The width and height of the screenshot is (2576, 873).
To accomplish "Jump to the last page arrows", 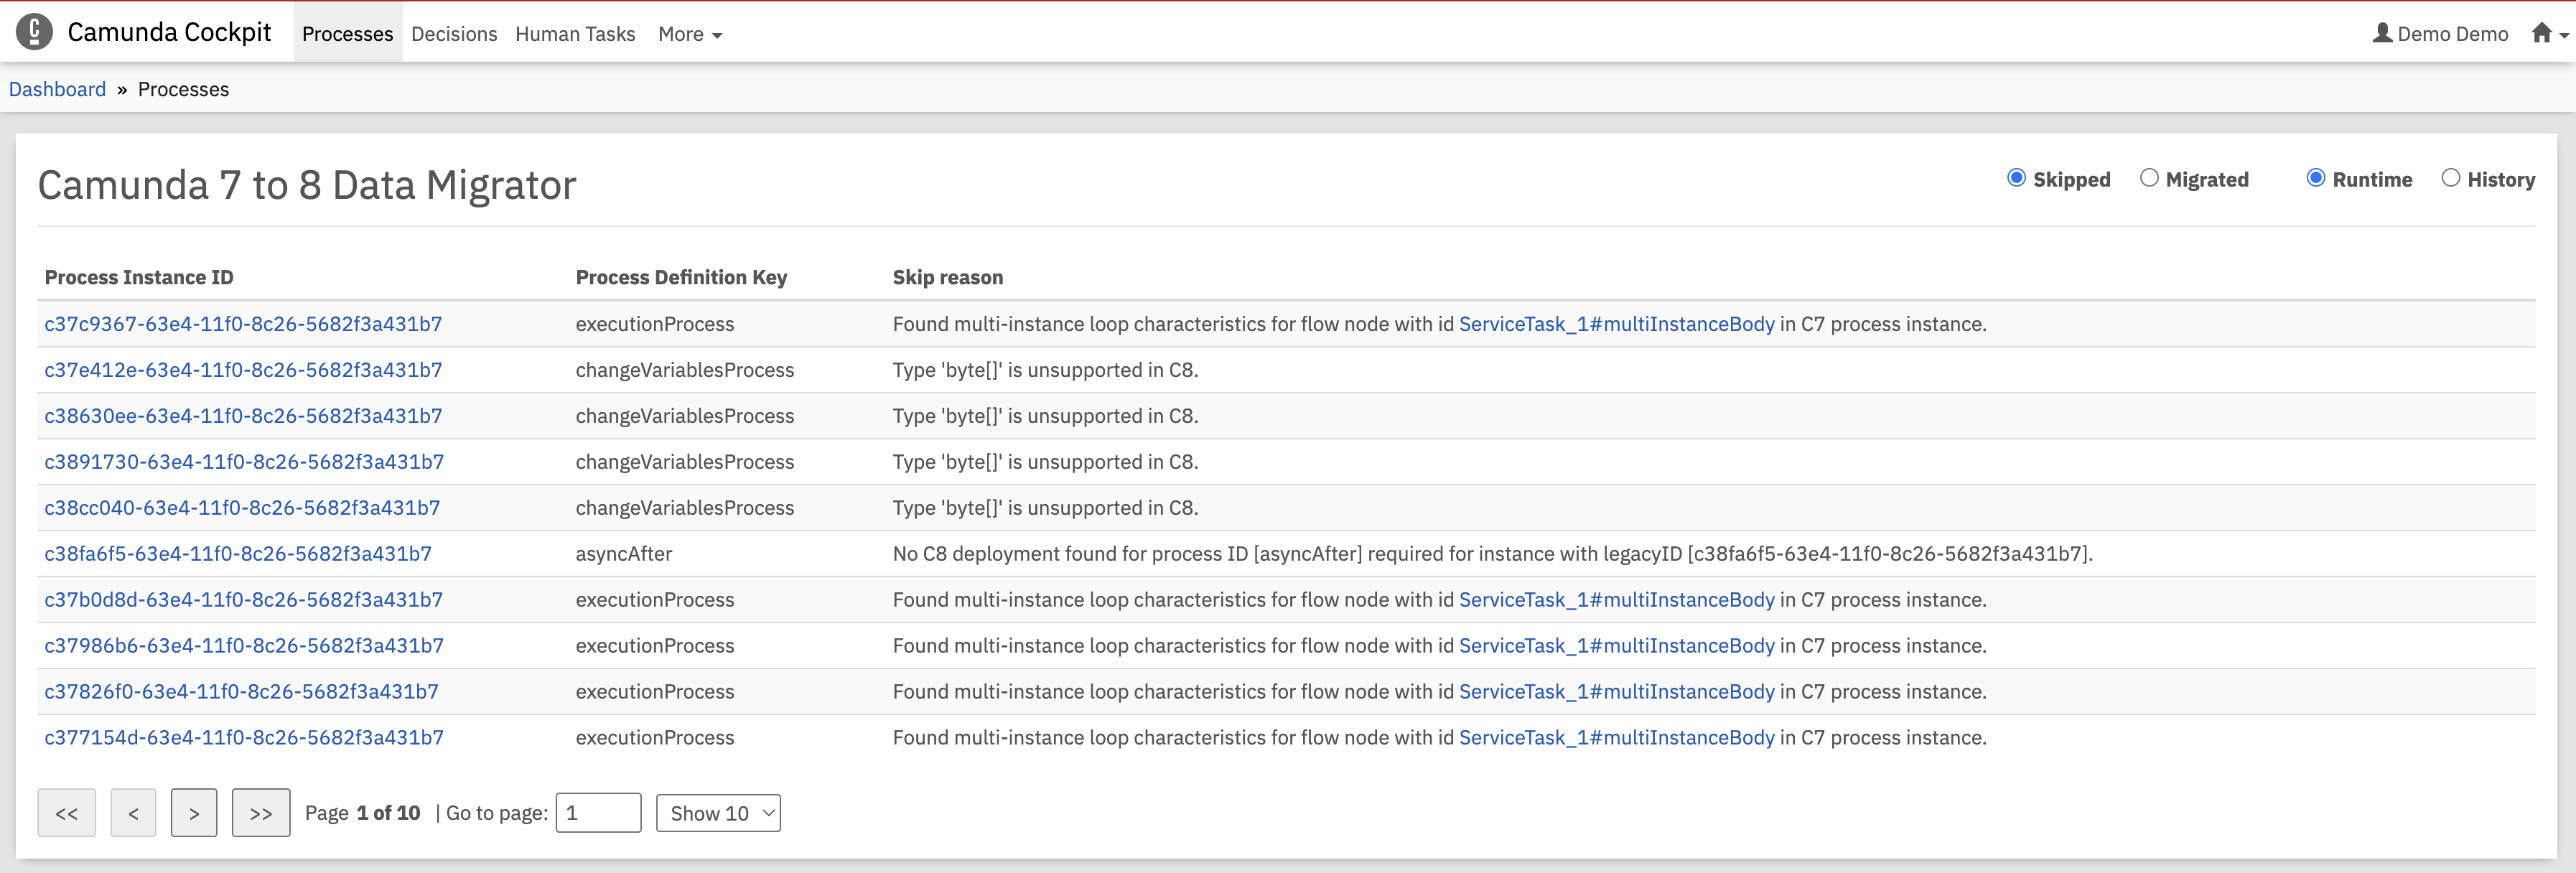I will point(261,813).
